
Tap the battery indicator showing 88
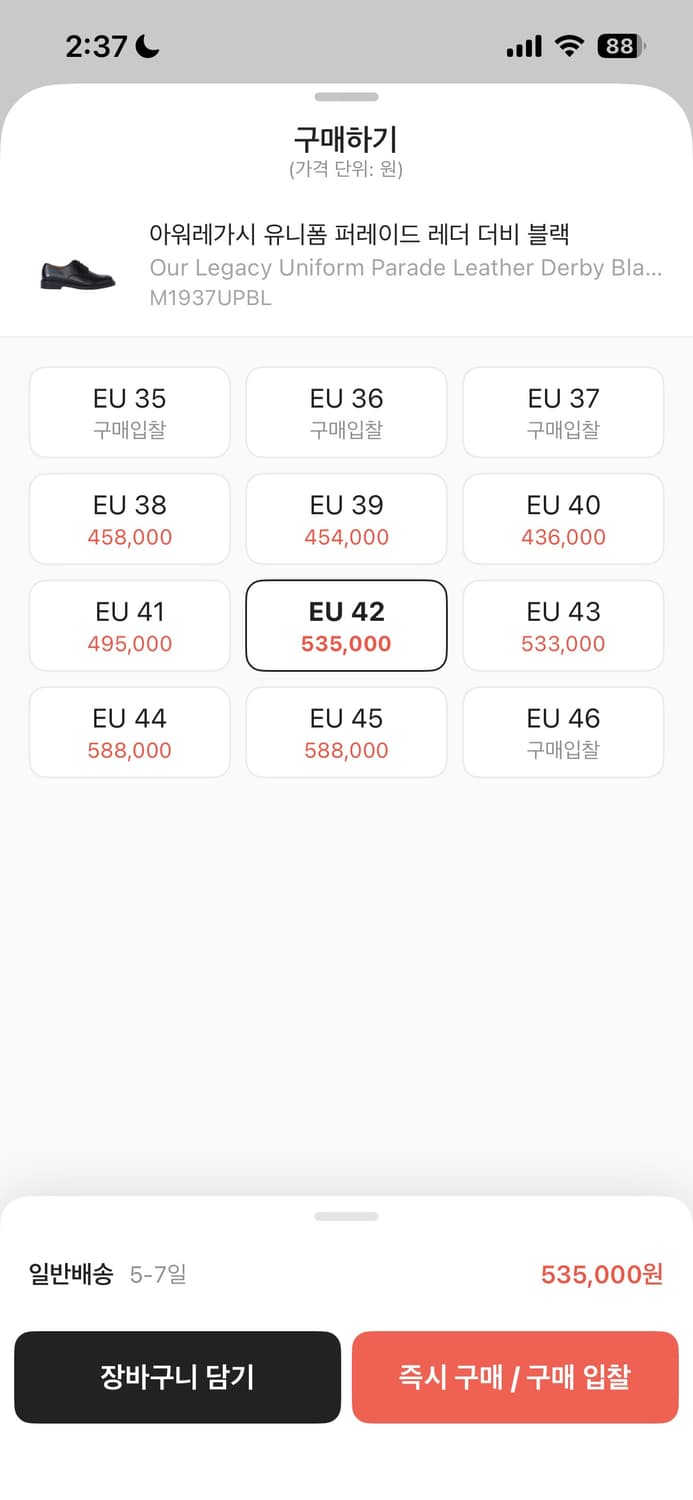pos(618,45)
